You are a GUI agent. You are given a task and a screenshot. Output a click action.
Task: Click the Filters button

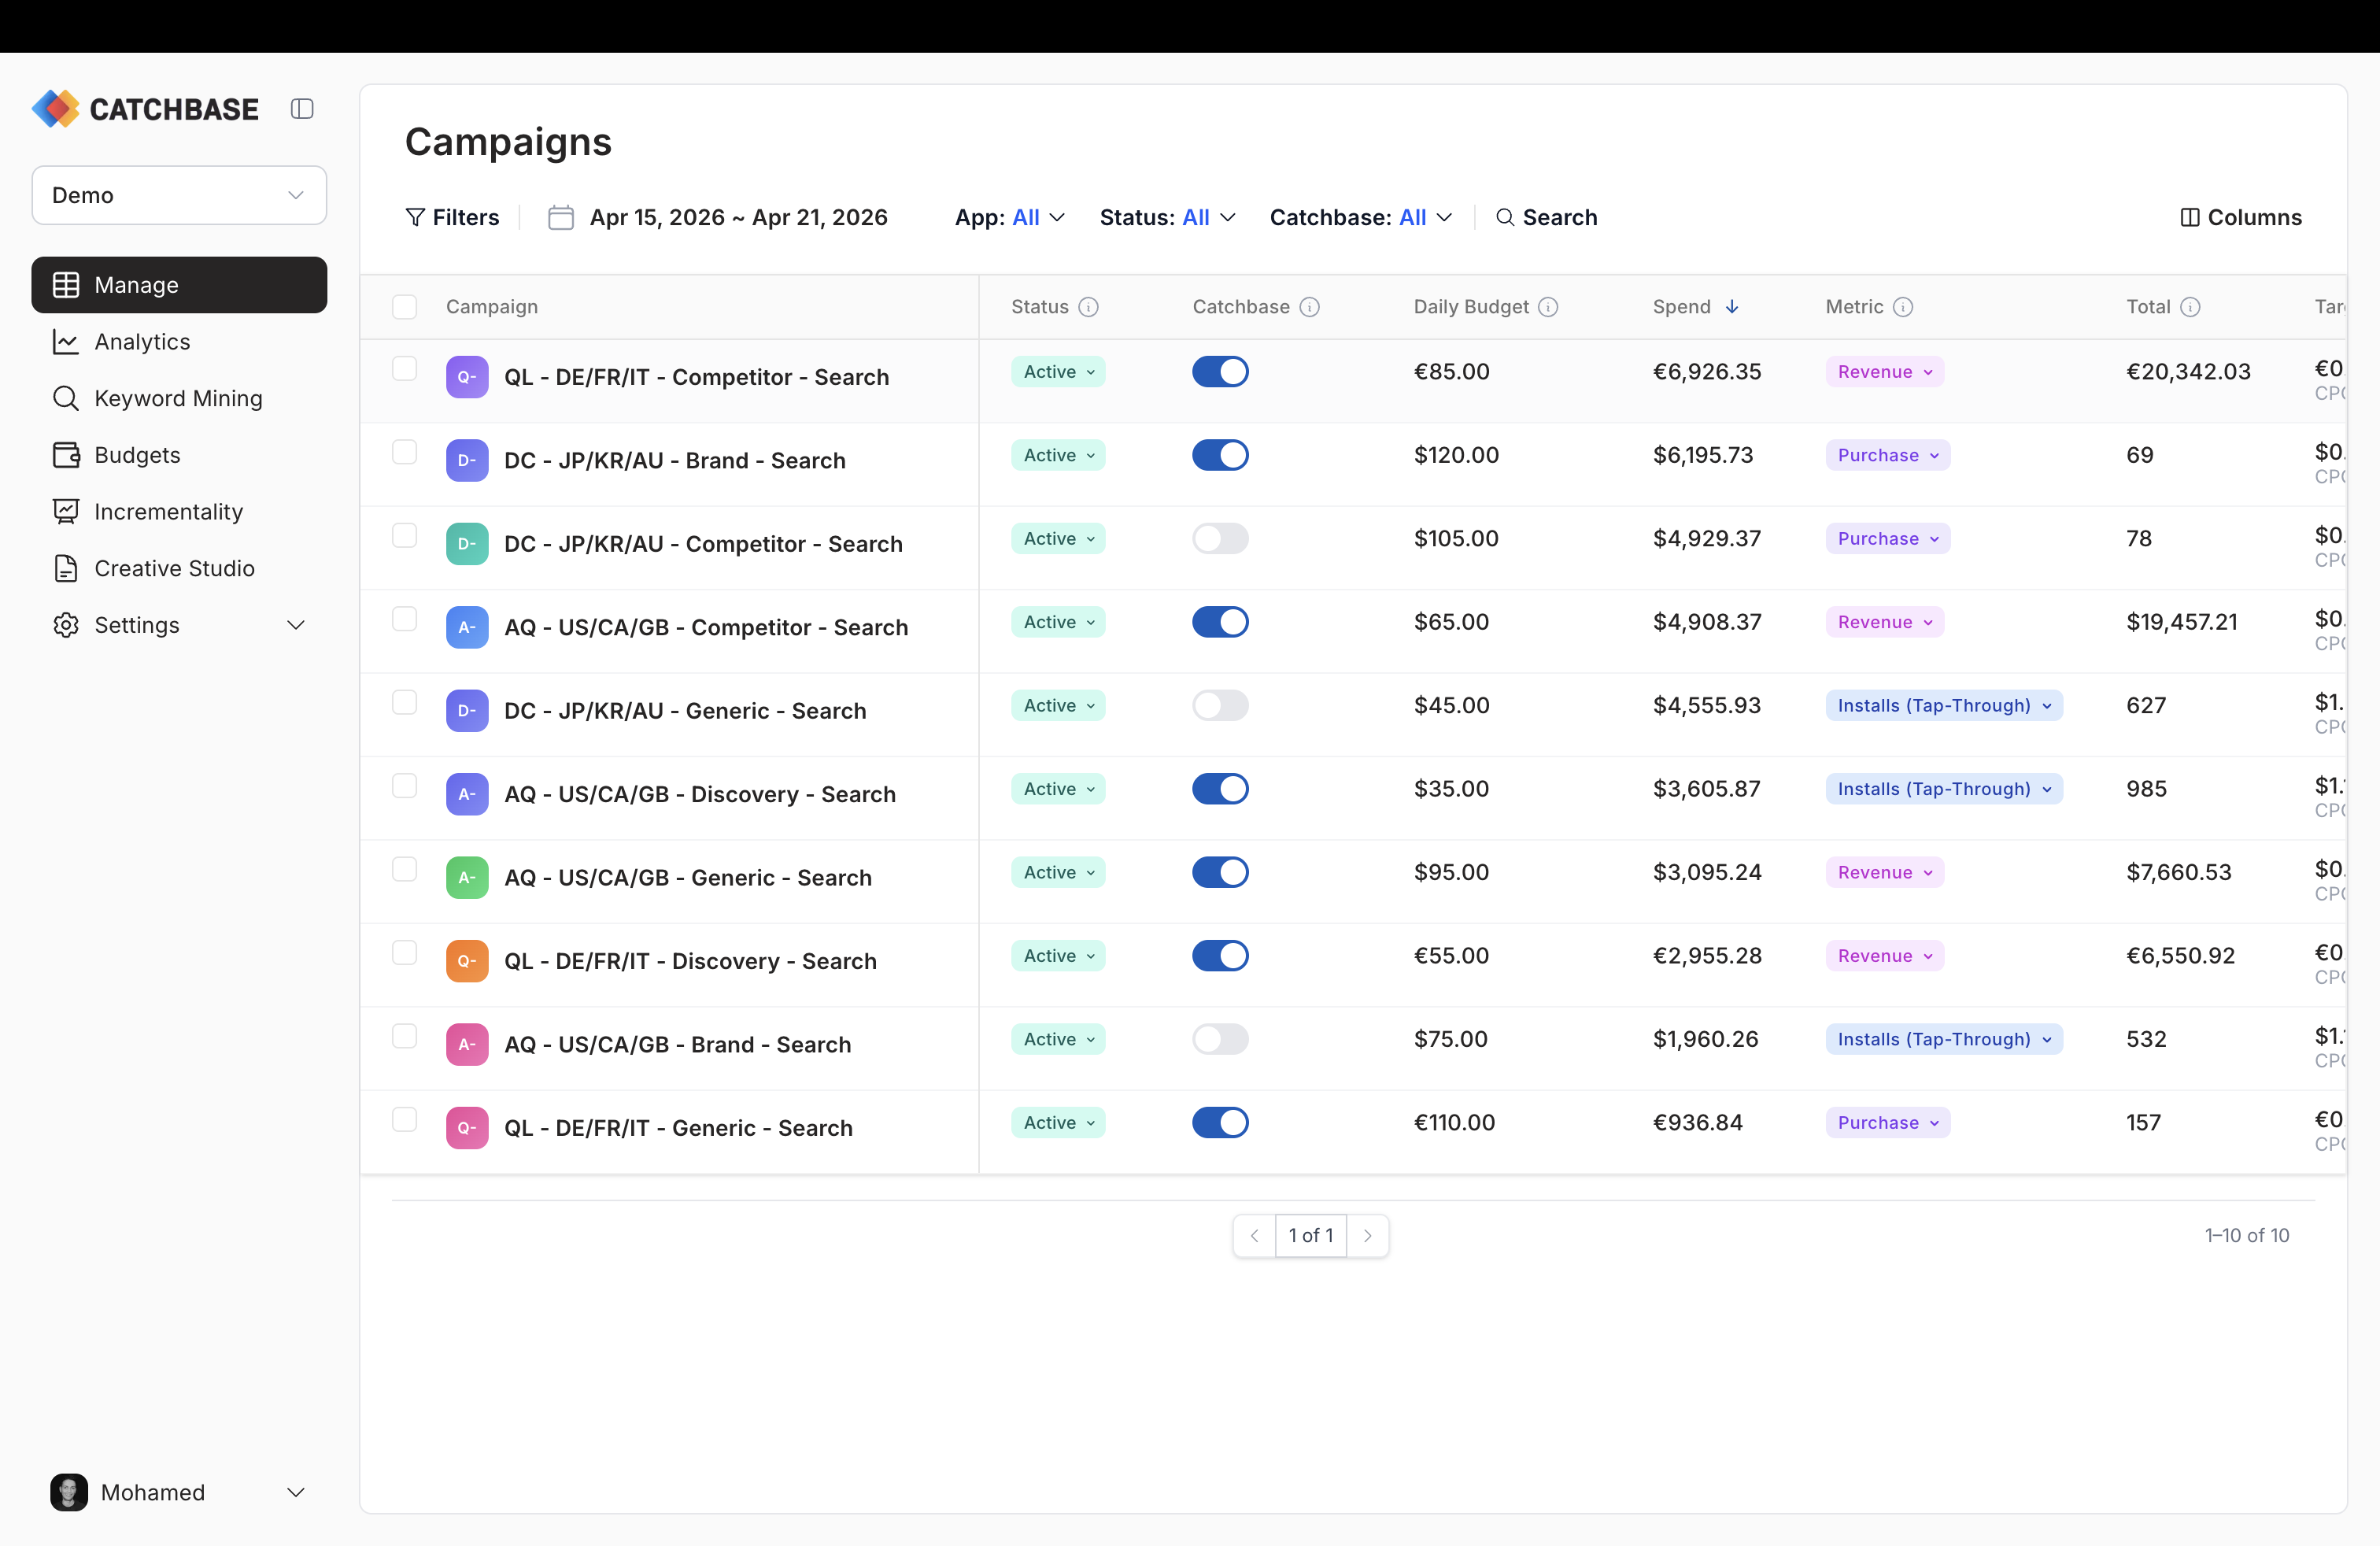coord(452,217)
